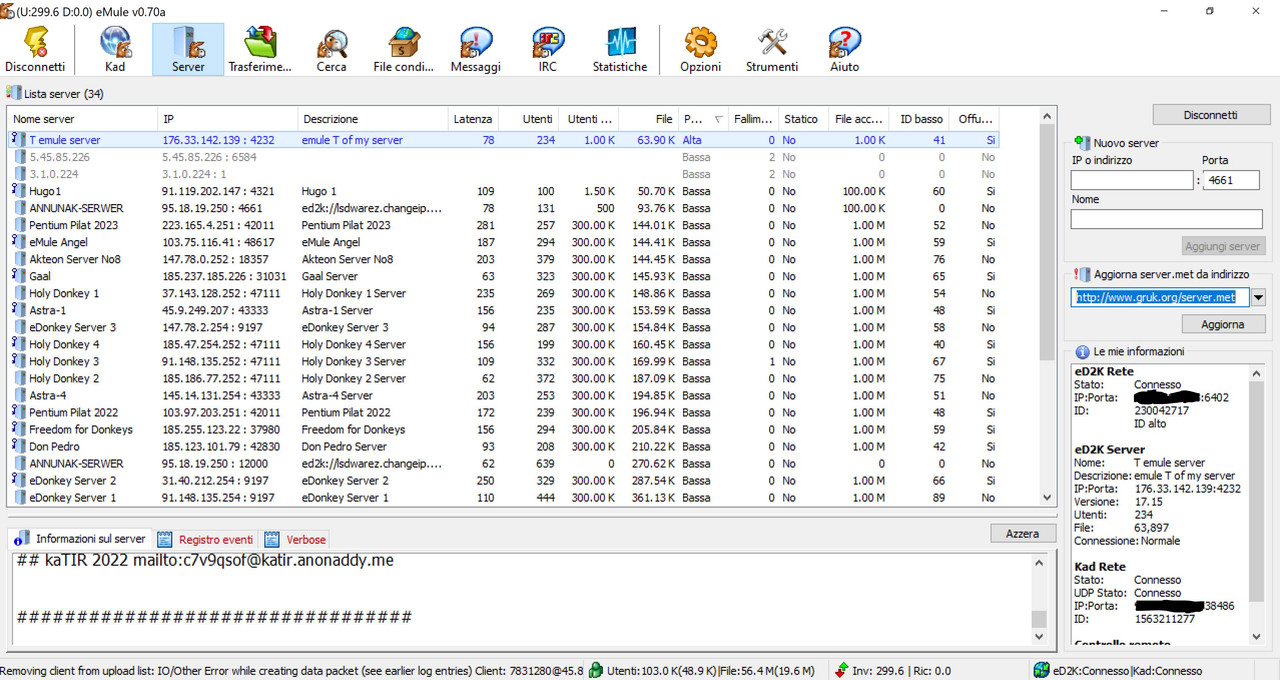
Task: Open the server.met address dropdown arrow
Action: point(1258,297)
